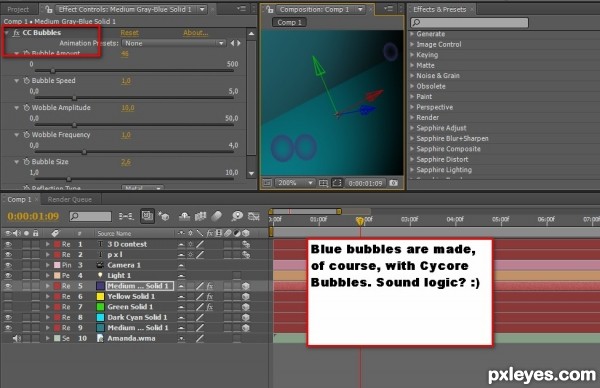Enable motion blur icon in timeline
Screen dimensions: 600x388
pos(217,217)
